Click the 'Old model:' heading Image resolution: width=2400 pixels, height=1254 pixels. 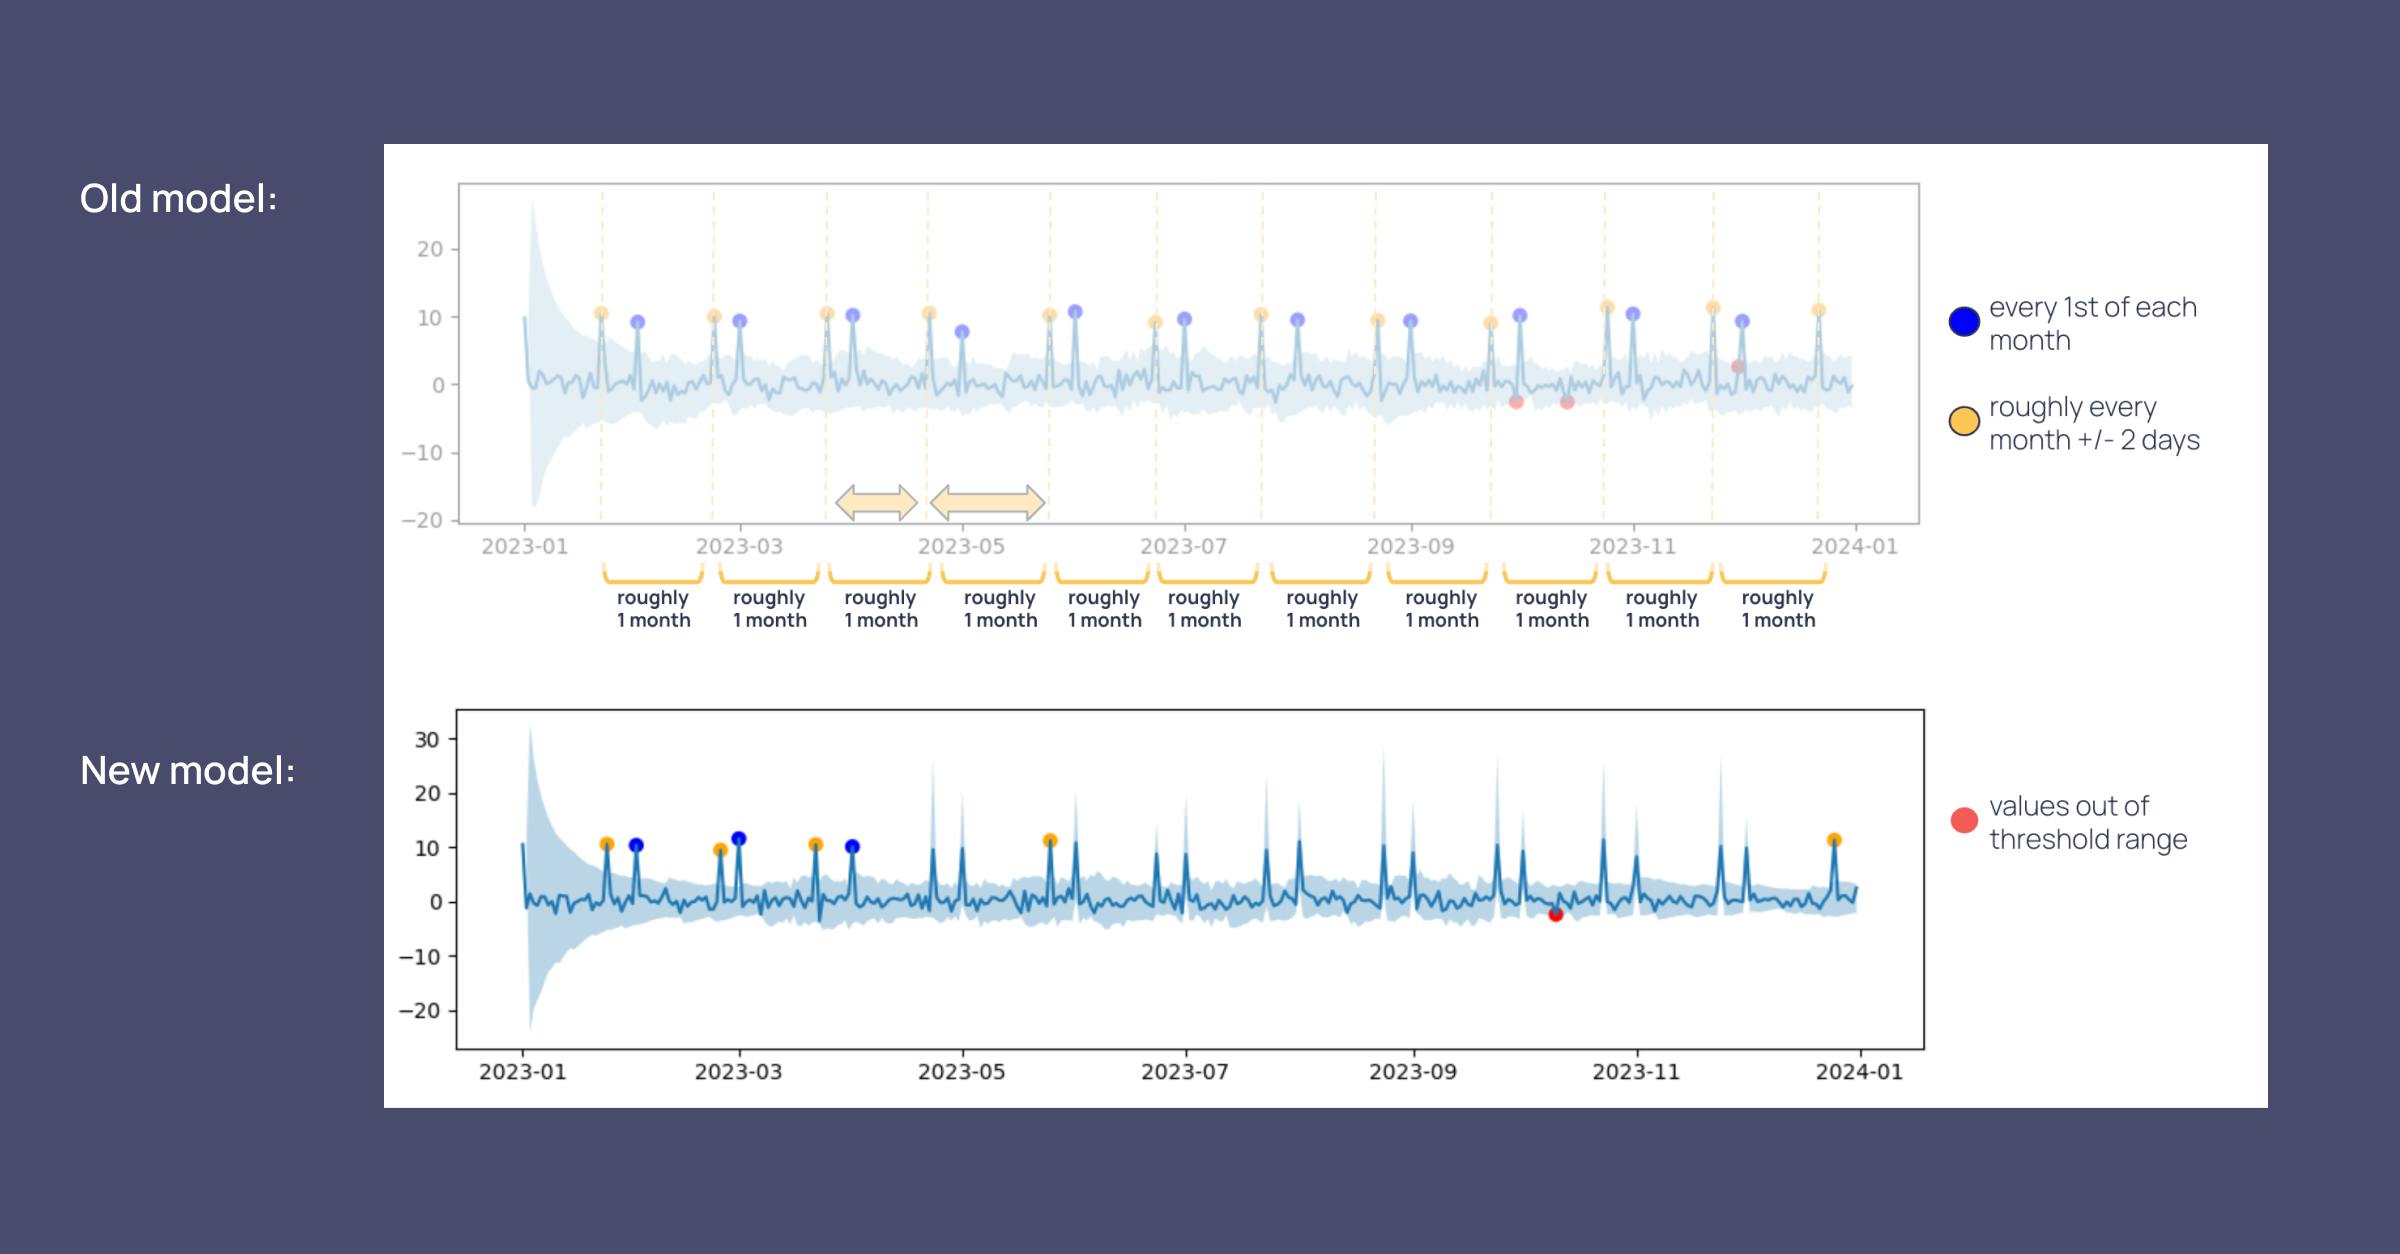click(x=178, y=198)
